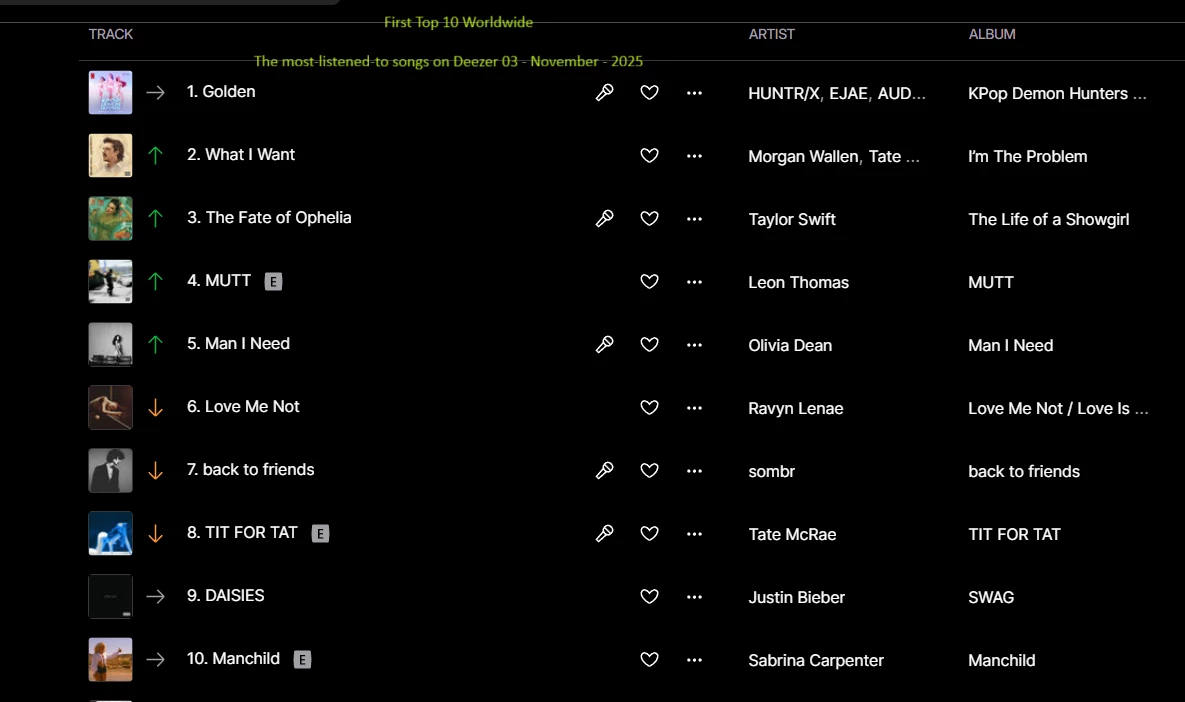
Task: Open lyrics microphone icon for Golden
Action: pyautogui.click(x=605, y=92)
